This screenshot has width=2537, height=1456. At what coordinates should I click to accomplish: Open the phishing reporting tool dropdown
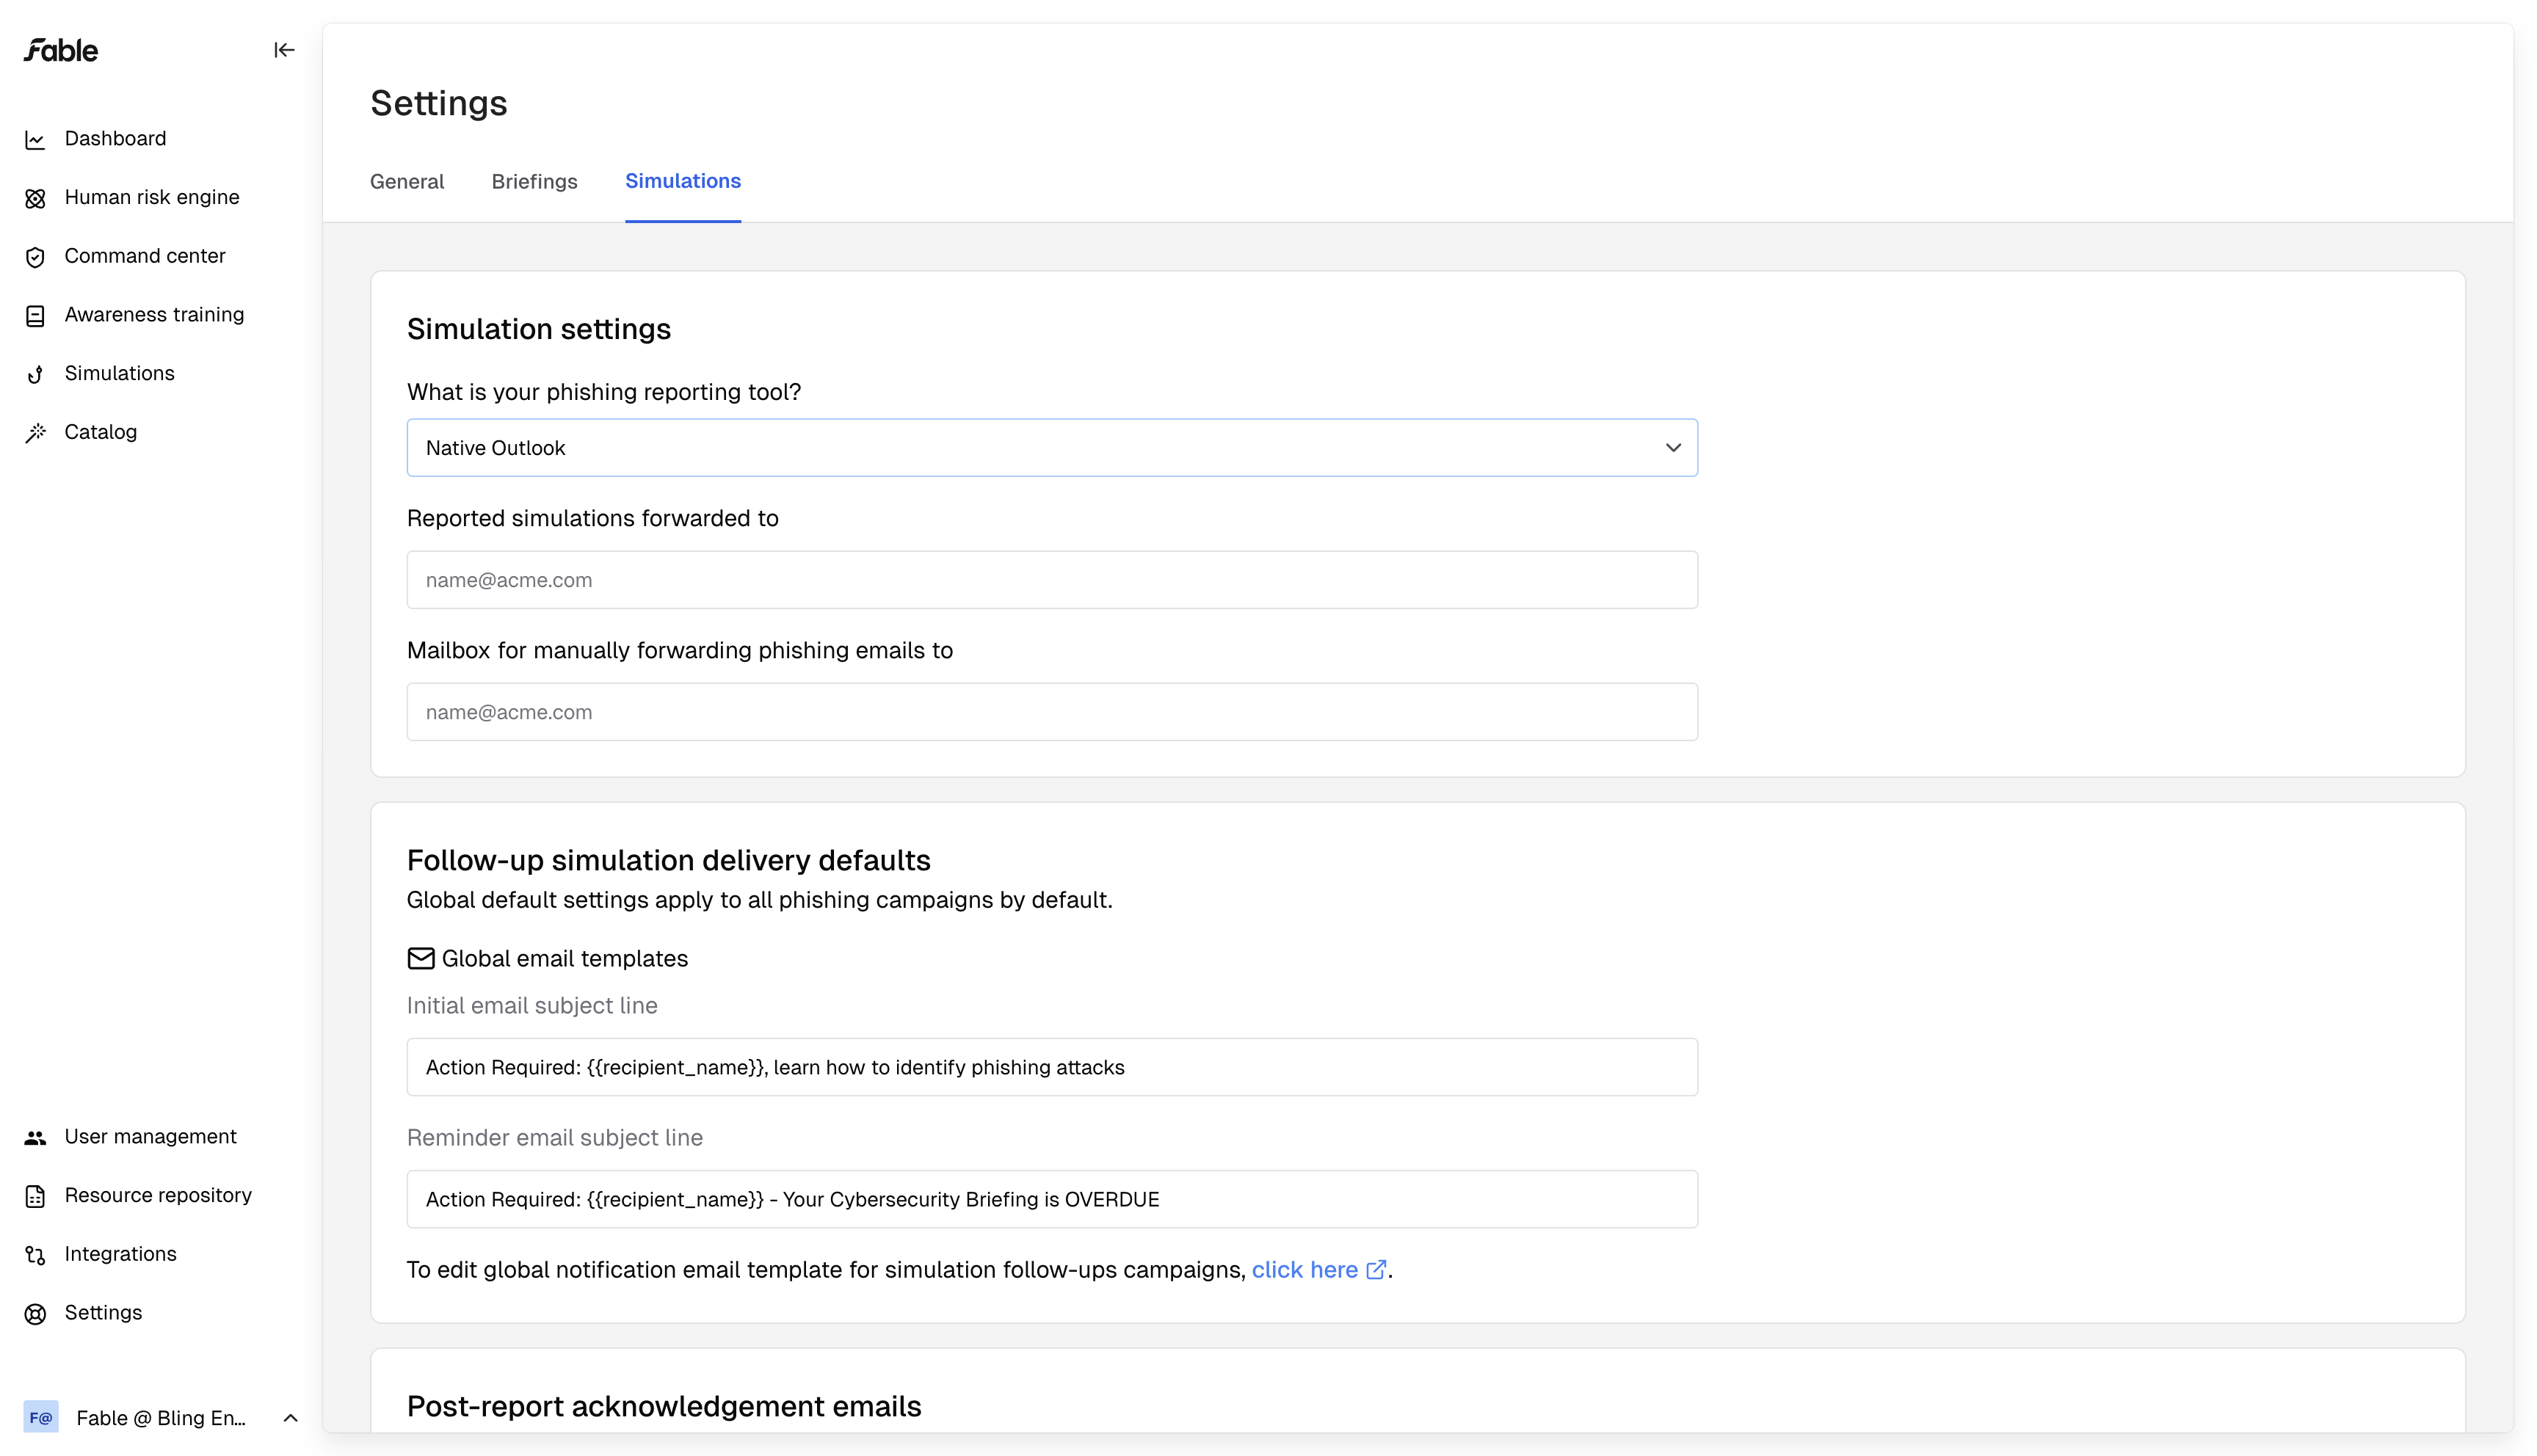coord(1052,448)
